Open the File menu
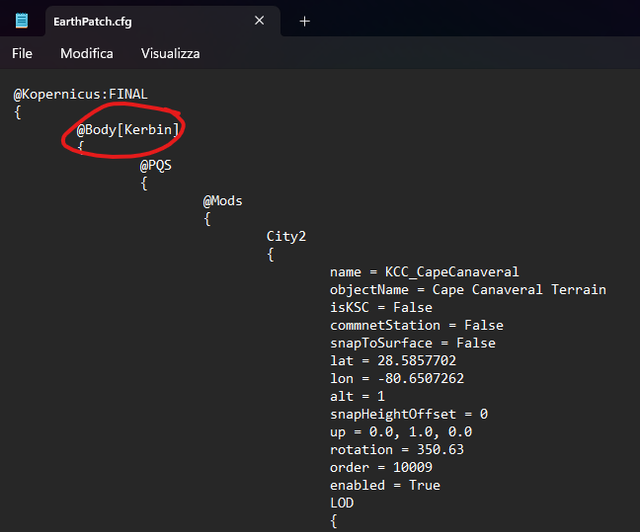Screen dimensions: 640x532 click(x=22, y=53)
